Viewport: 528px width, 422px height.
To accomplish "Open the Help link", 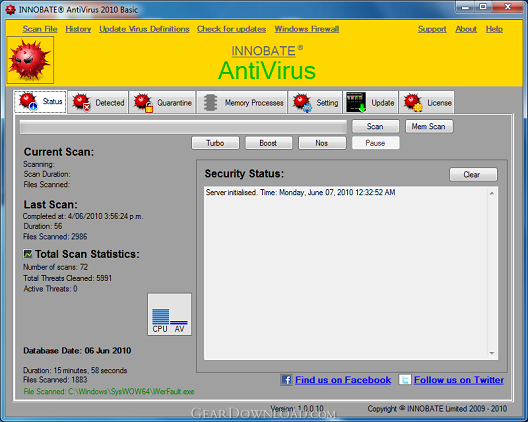I will [494, 29].
